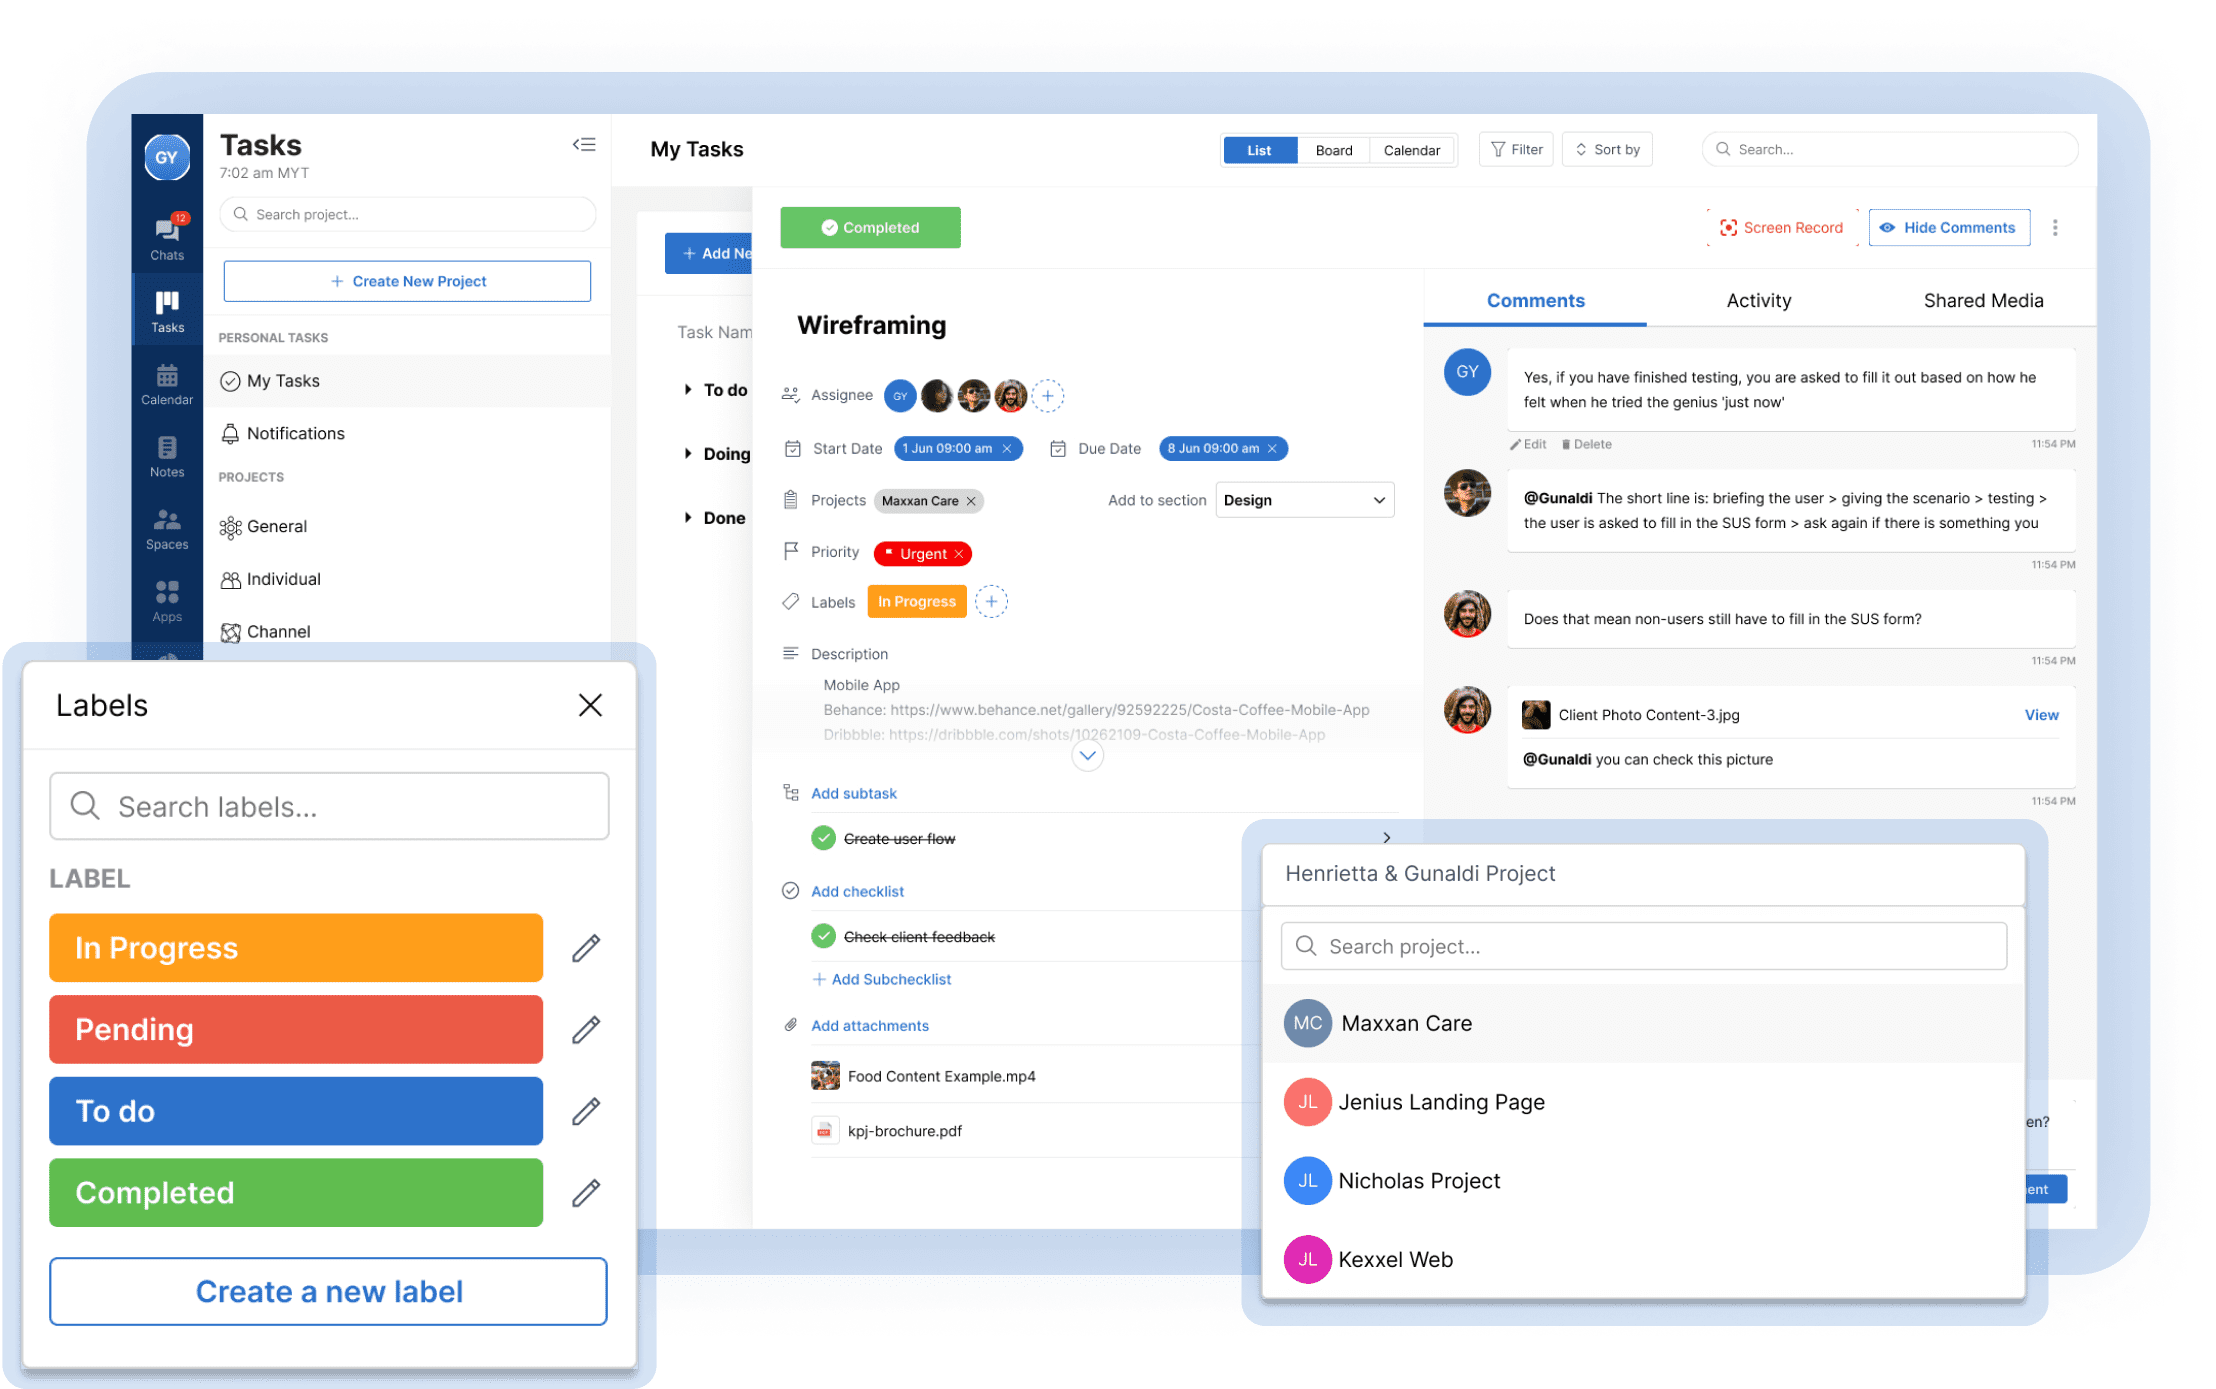Open Calendar from the sidebar
This screenshot has width=2216, height=1389.
coord(167,384)
